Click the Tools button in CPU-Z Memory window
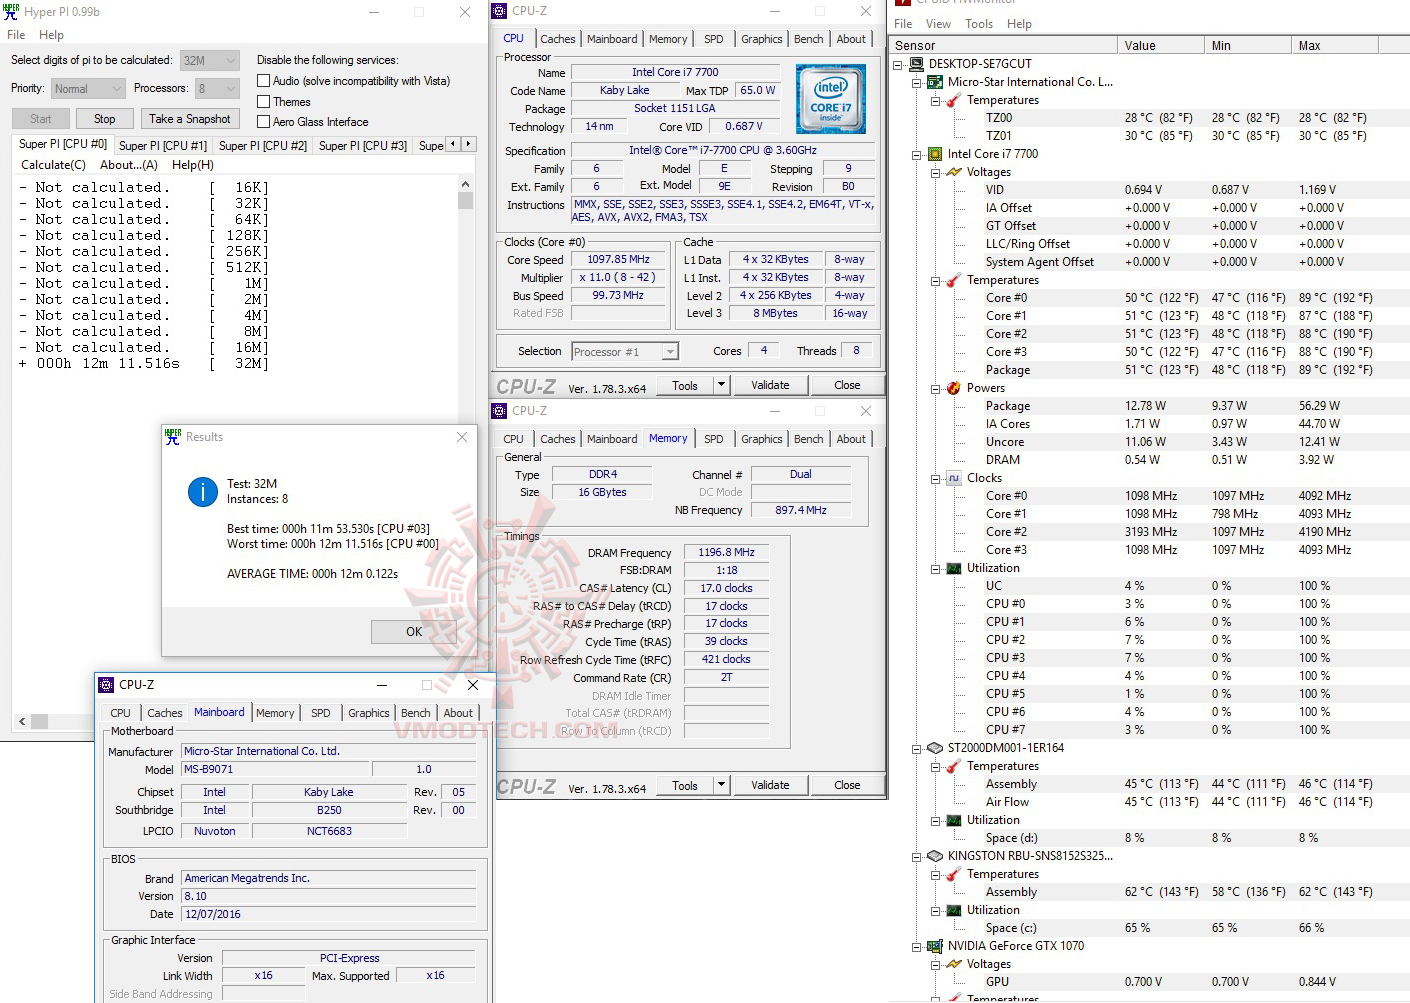This screenshot has height=1003, width=1410. click(685, 785)
